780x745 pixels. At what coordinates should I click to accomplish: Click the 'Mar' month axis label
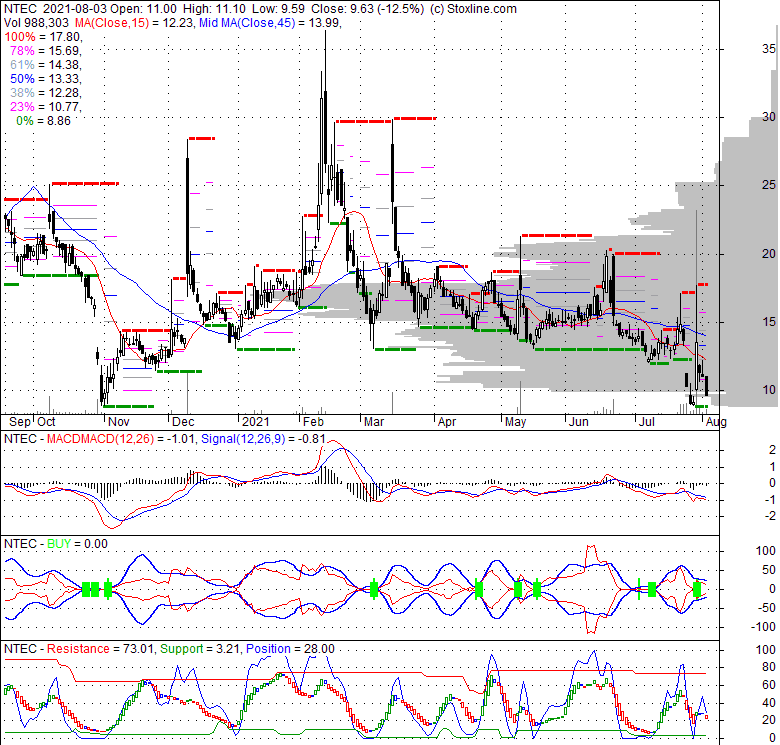point(374,422)
